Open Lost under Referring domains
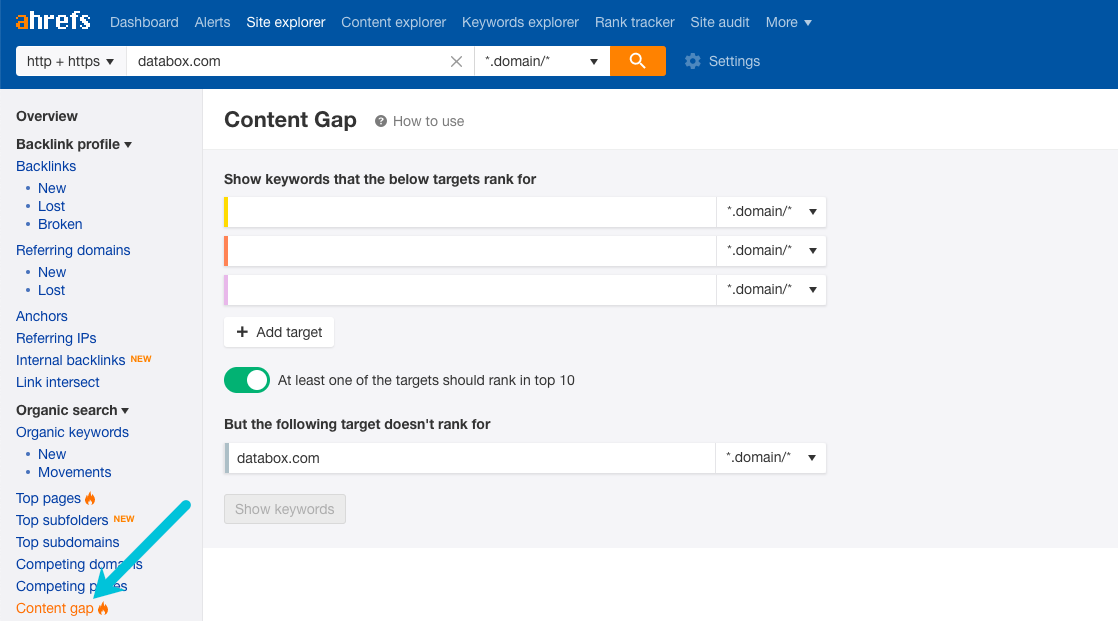The height and width of the screenshot is (621, 1118). tap(51, 290)
